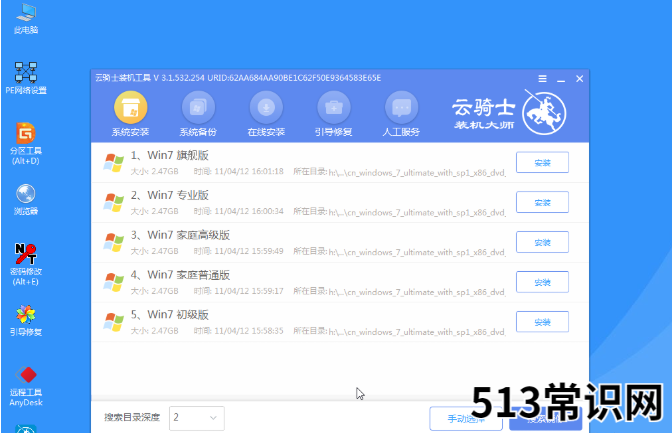
Task: Click the title bar version text V 3.1.532.254
Action: (x=179, y=78)
